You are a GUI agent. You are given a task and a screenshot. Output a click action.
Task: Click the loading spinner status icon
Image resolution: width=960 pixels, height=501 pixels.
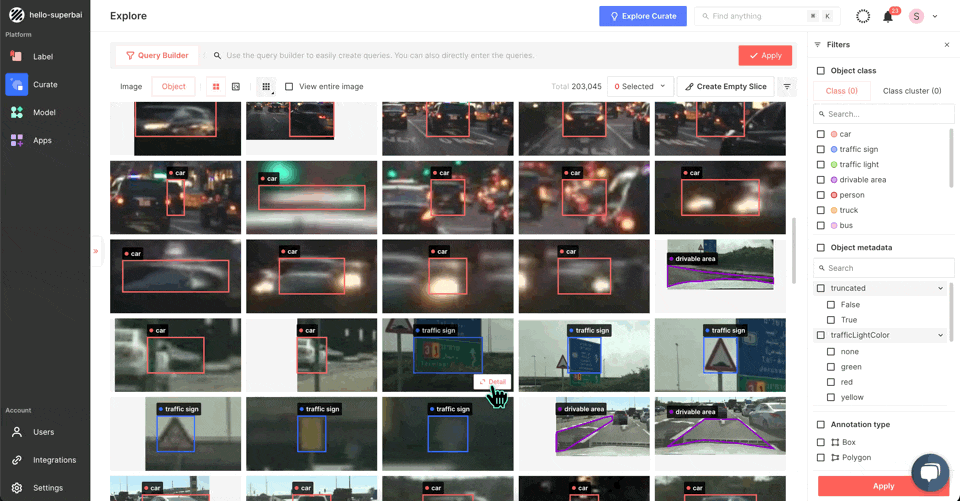coord(863,17)
